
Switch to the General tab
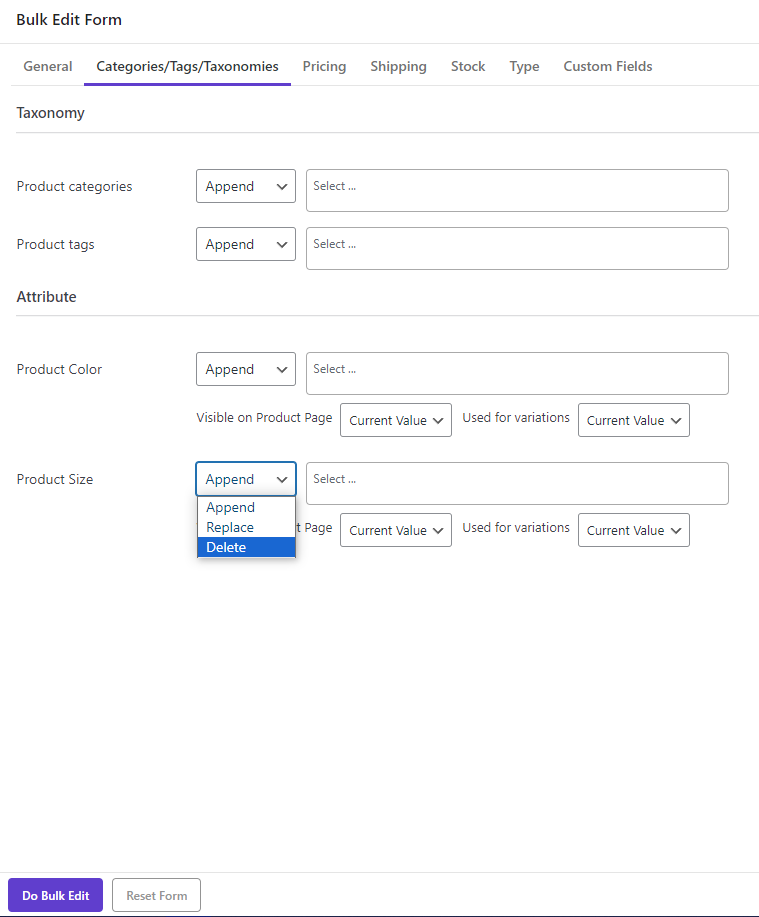[x=48, y=66]
